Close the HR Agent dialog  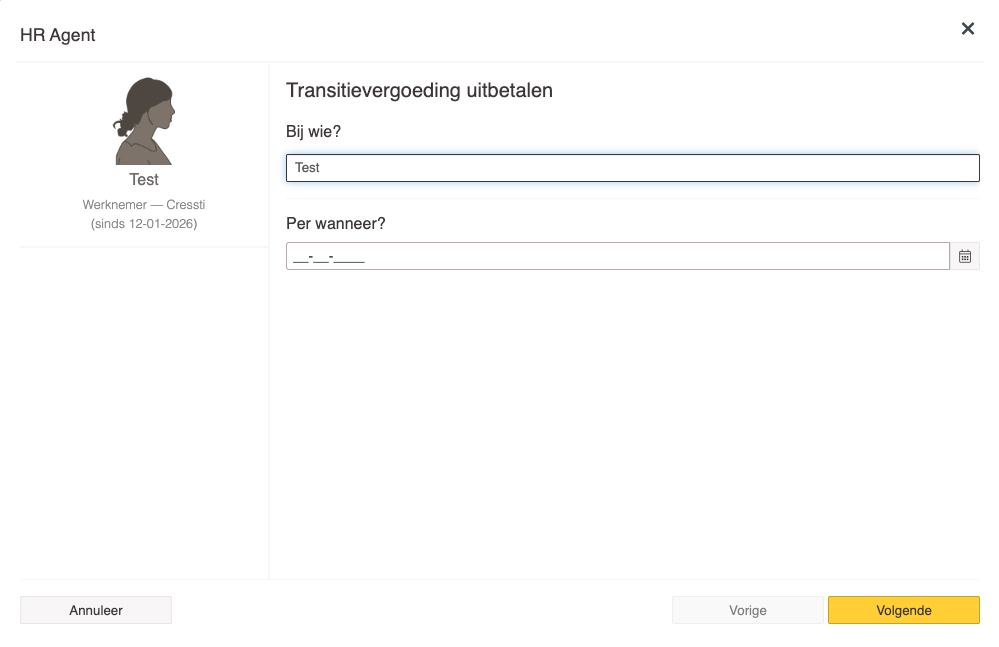[x=967, y=29]
